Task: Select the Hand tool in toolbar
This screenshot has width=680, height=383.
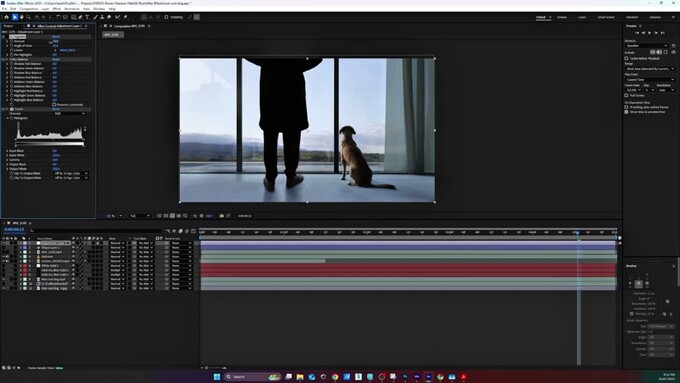Action: [x=22, y=17]
